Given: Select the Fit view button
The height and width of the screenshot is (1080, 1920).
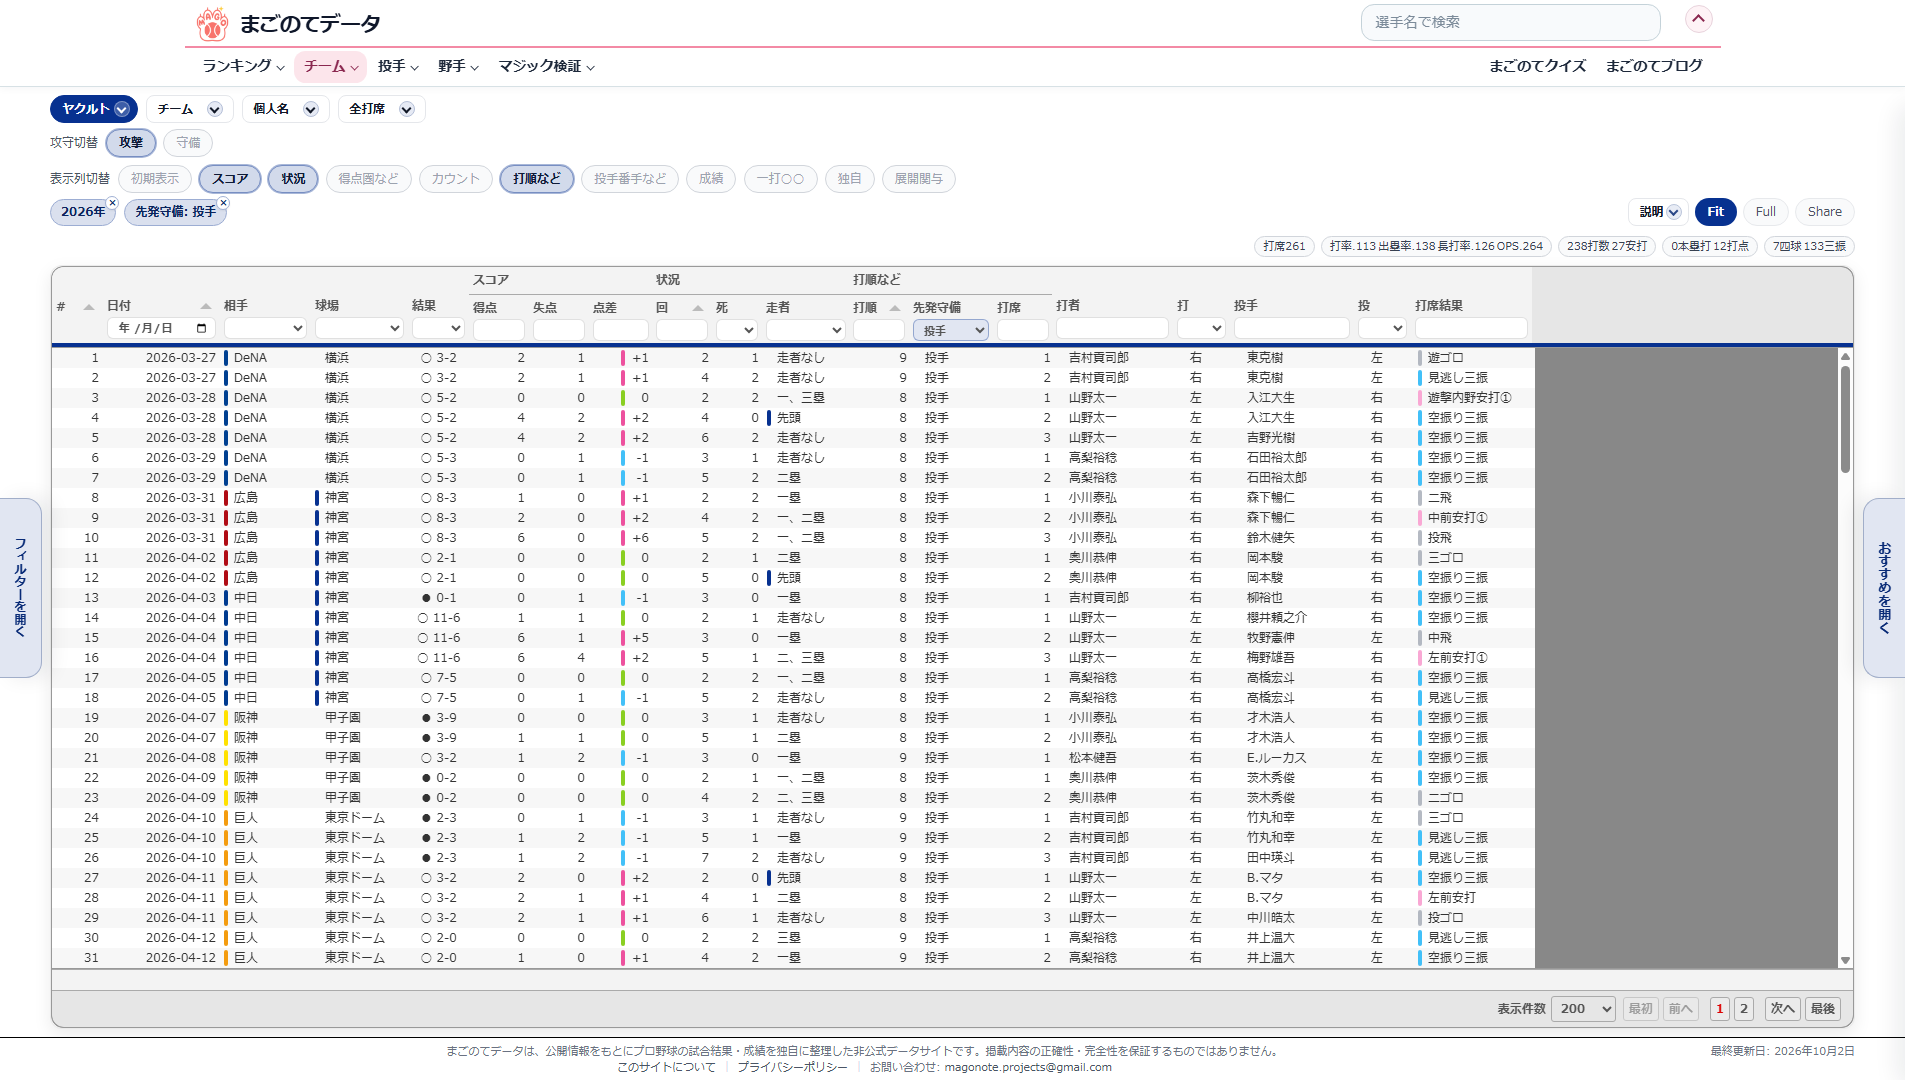Looking at the screenshot, I should (1715, 212).
